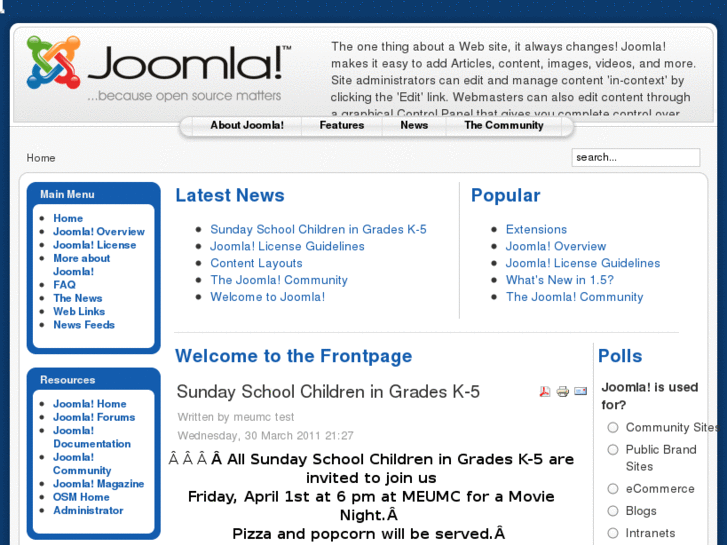Open Joomla! Overview in Popular list

[555, 246]
